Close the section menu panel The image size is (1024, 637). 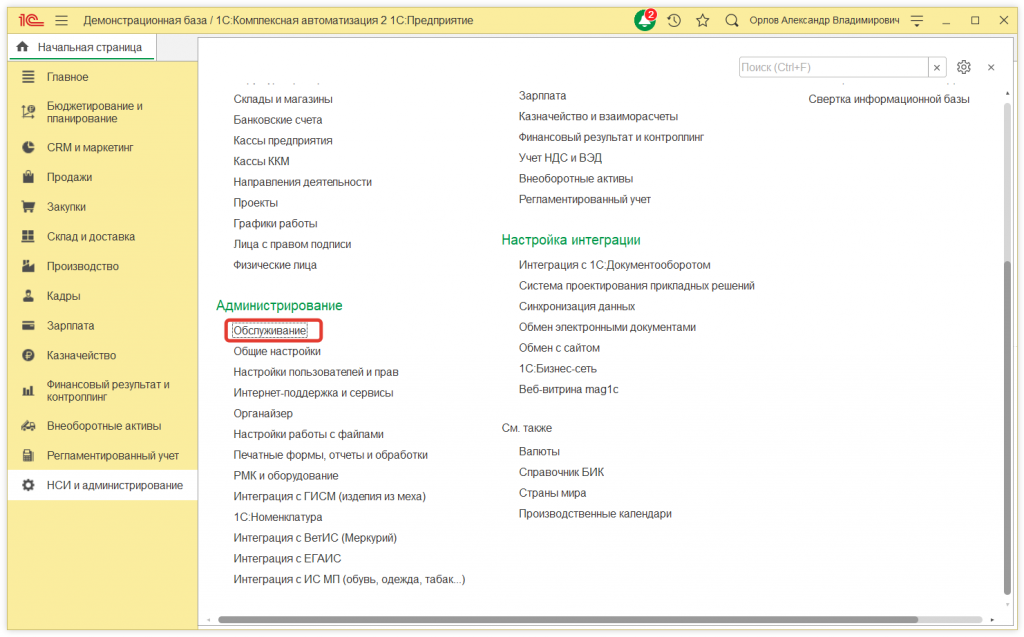coord(991,67)
